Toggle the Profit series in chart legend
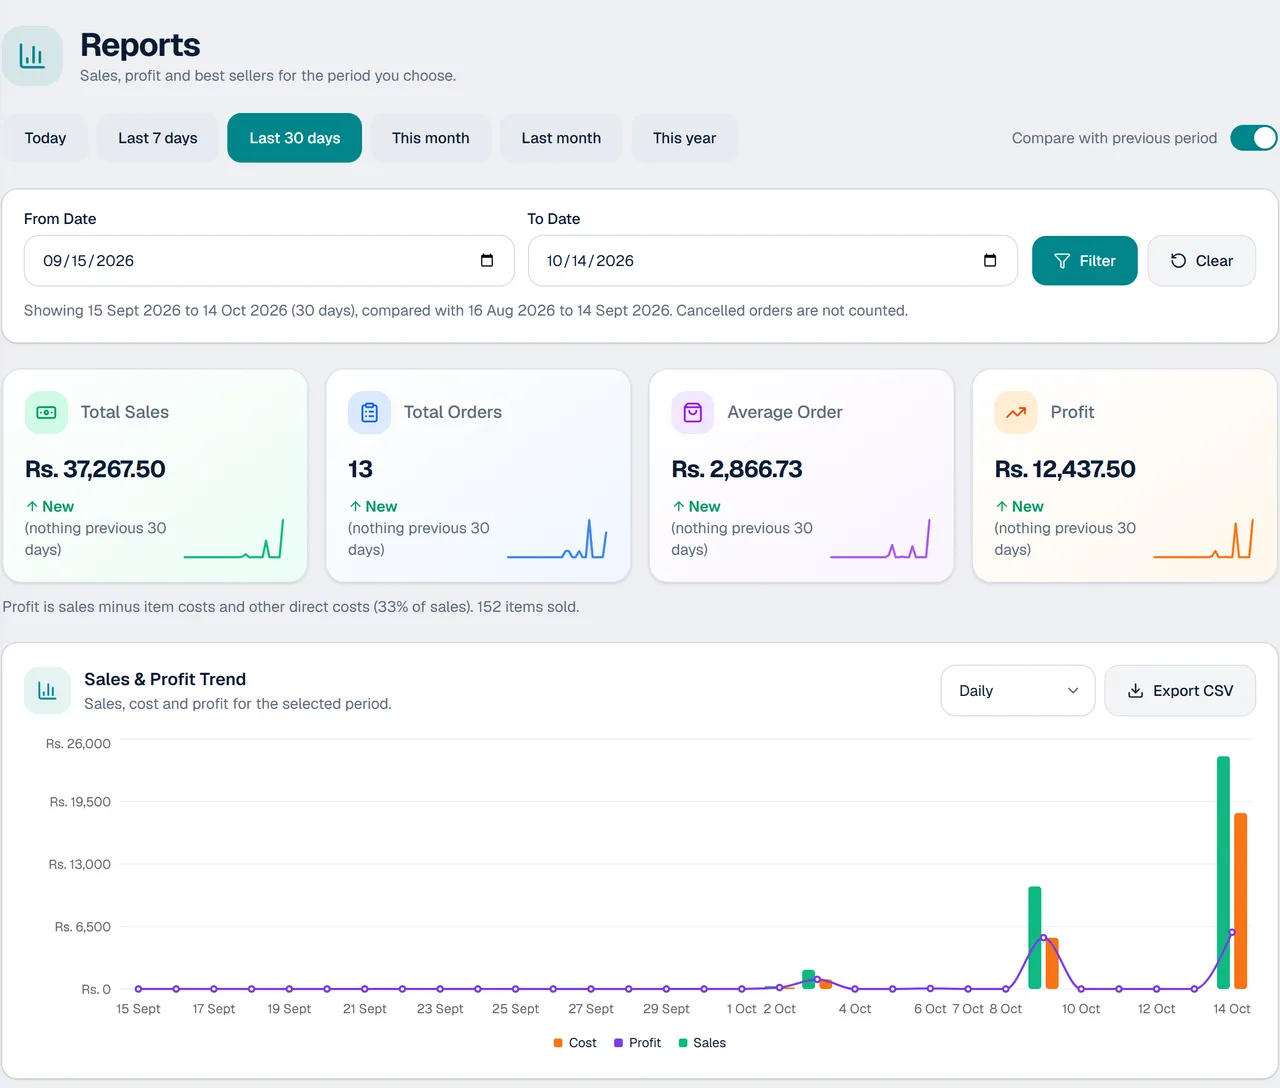The image size is (1280, 1088). [637, 1043]
